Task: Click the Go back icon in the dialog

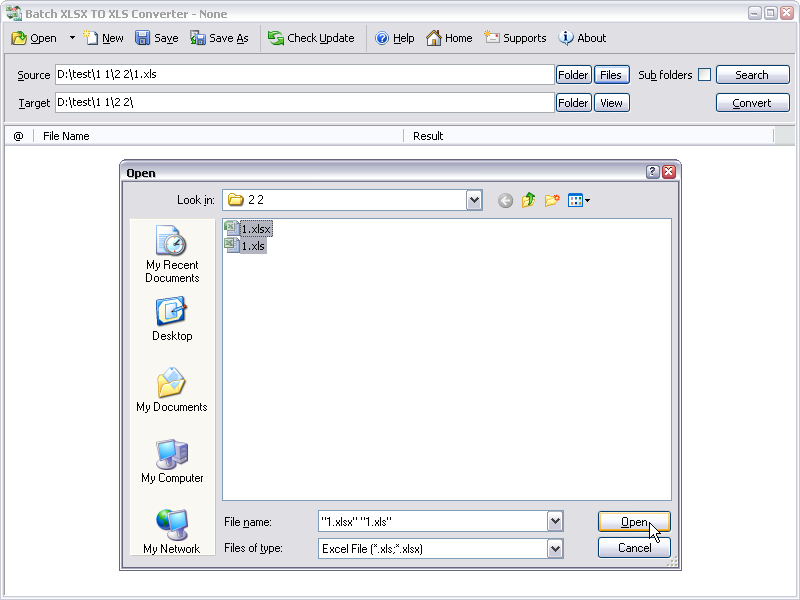Action: [505, 201]
